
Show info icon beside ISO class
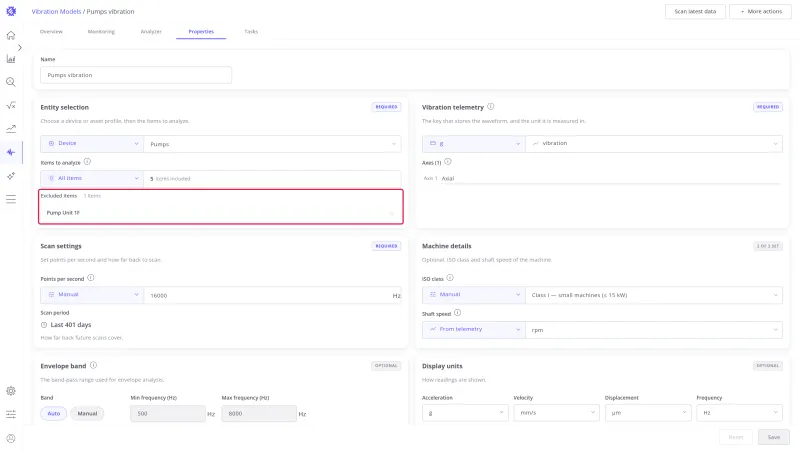[450, 278]
